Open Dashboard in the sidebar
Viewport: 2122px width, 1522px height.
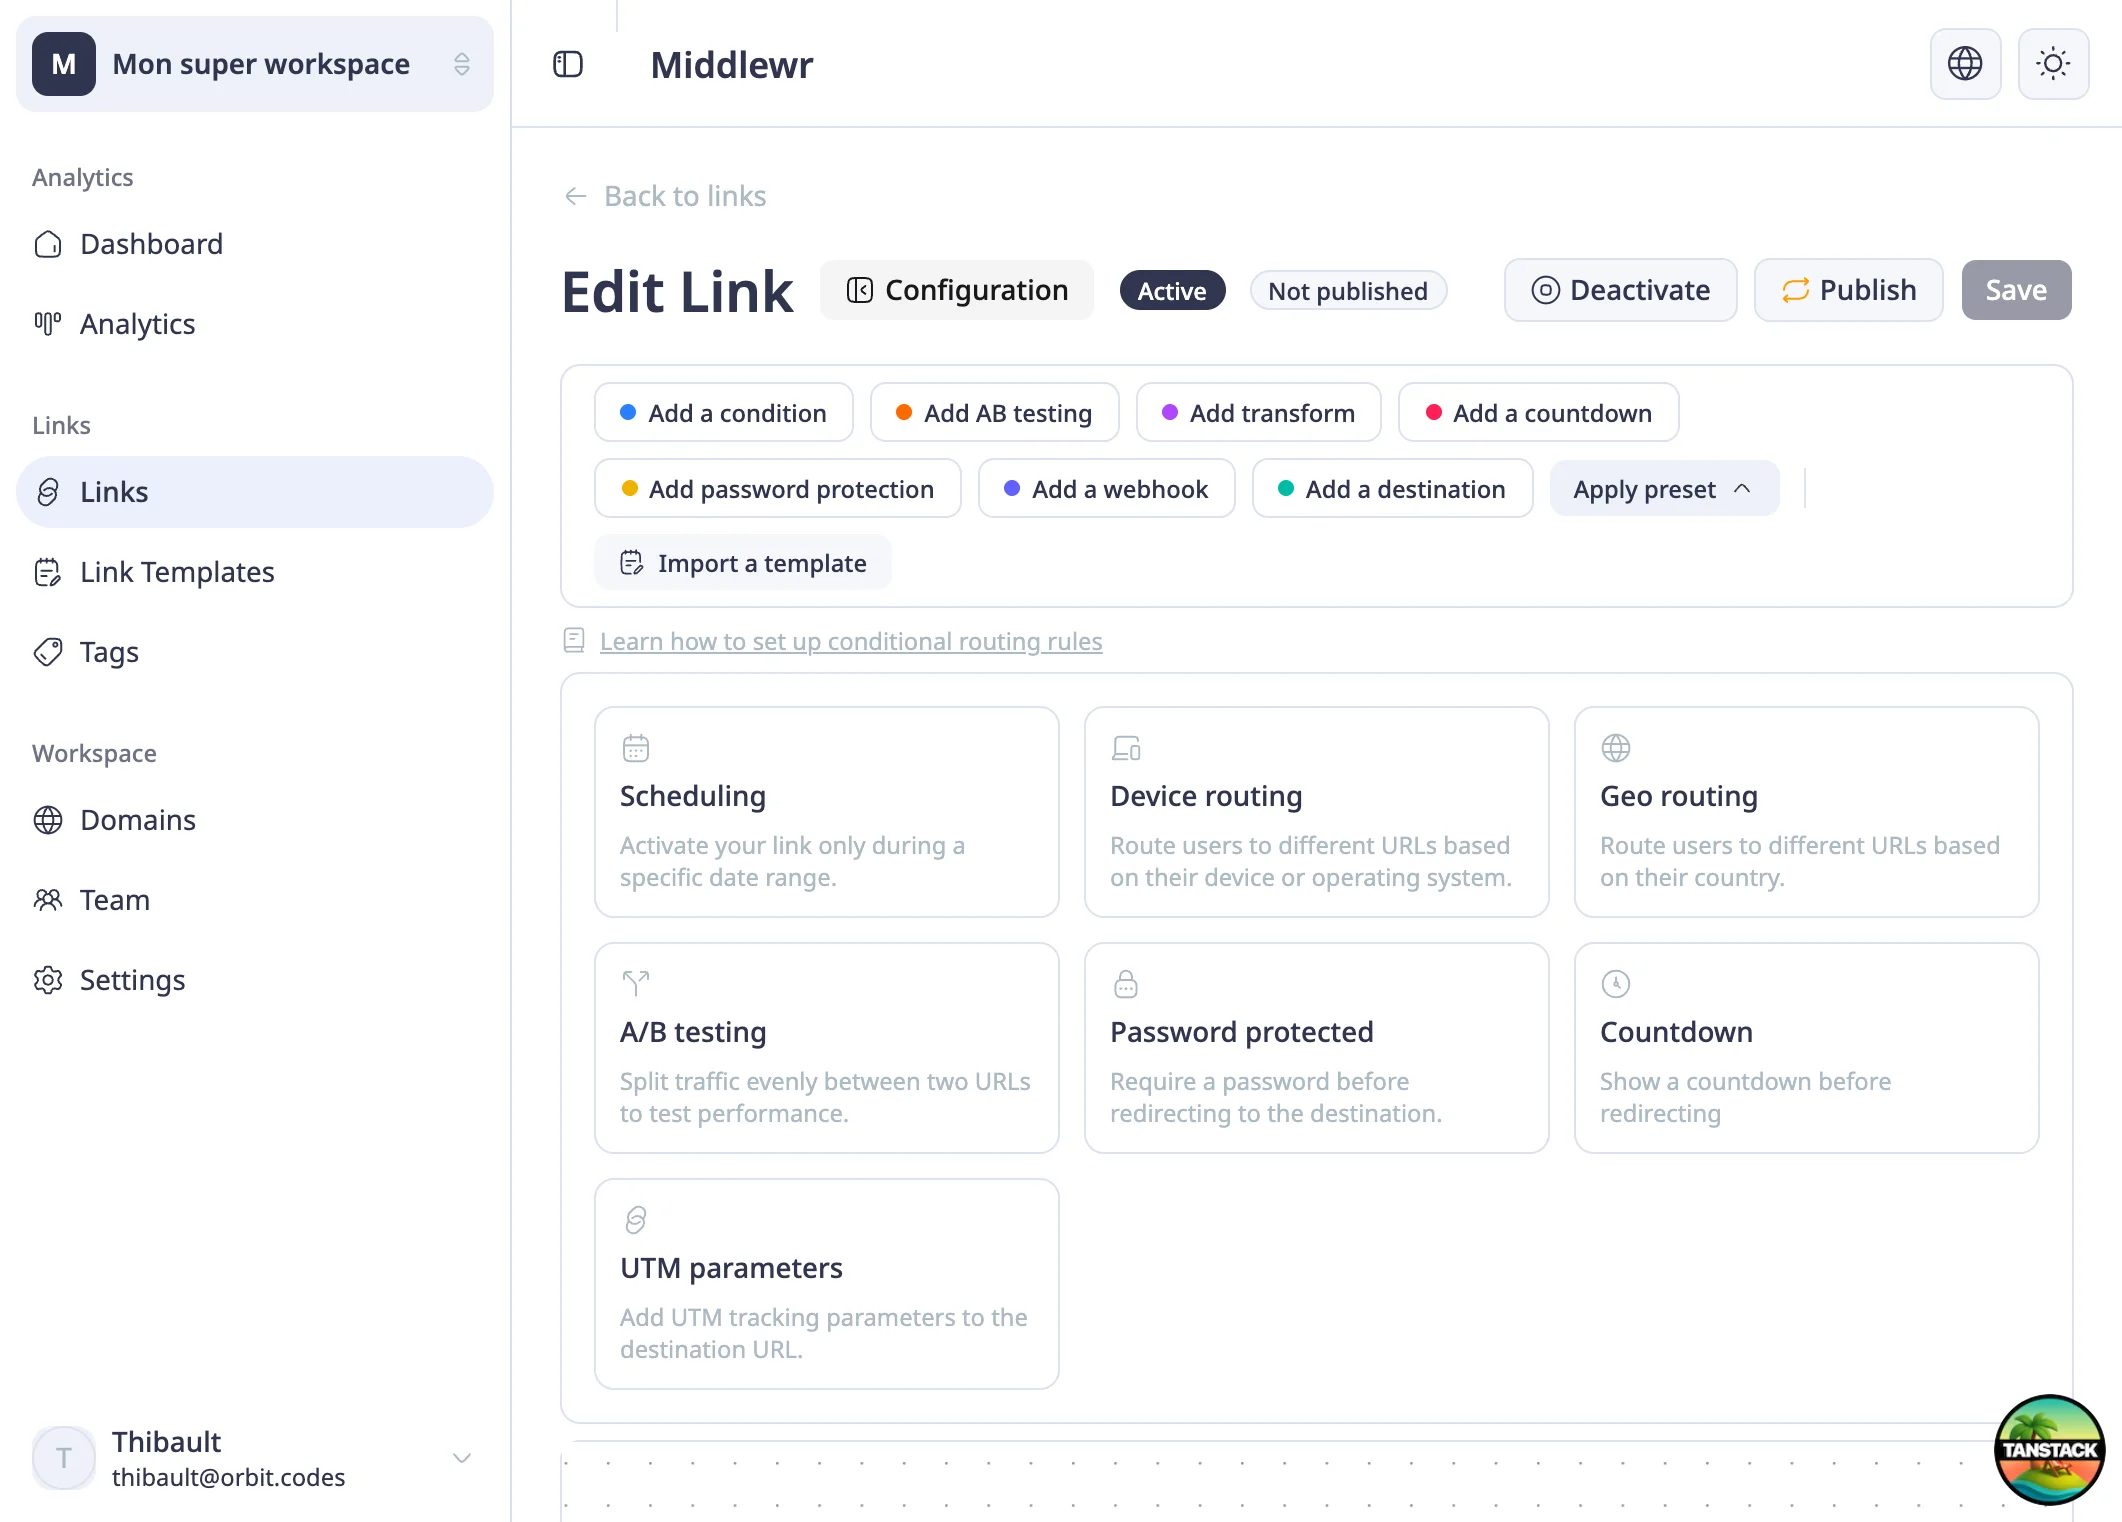tap(254, 244)
